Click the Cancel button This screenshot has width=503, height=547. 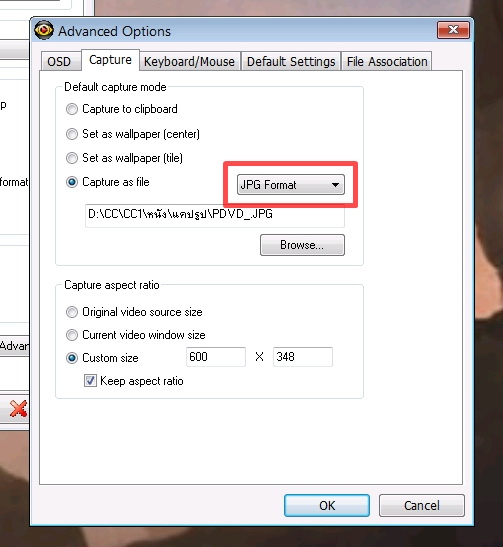coord(422,505)
